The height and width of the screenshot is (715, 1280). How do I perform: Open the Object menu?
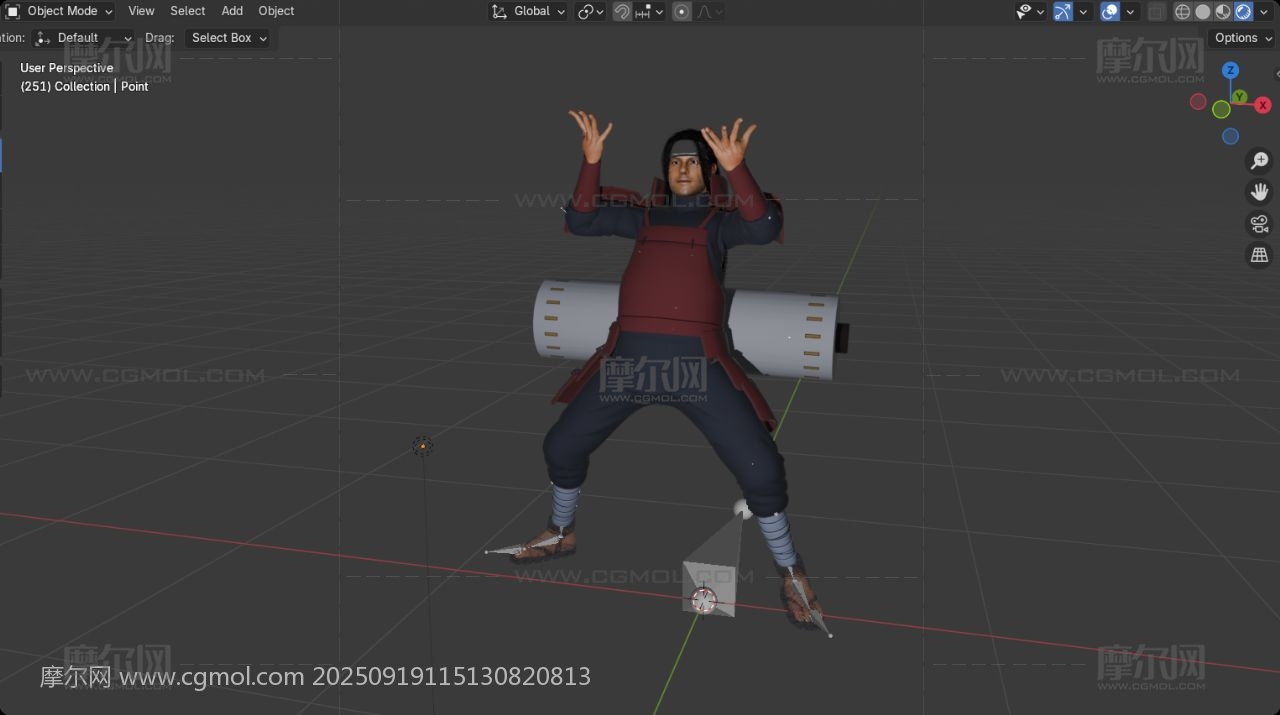[x=276, y=11]
